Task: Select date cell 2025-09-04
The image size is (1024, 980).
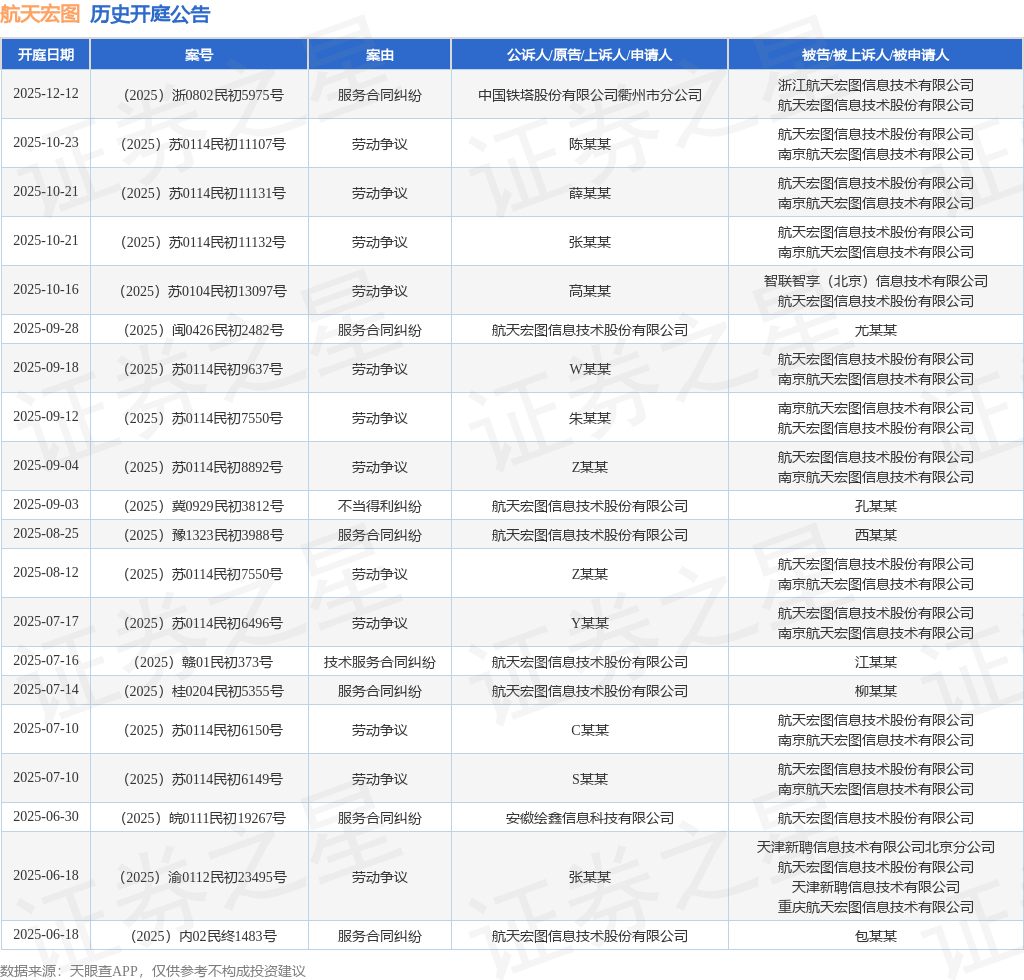Action: [x=46, y=466]
